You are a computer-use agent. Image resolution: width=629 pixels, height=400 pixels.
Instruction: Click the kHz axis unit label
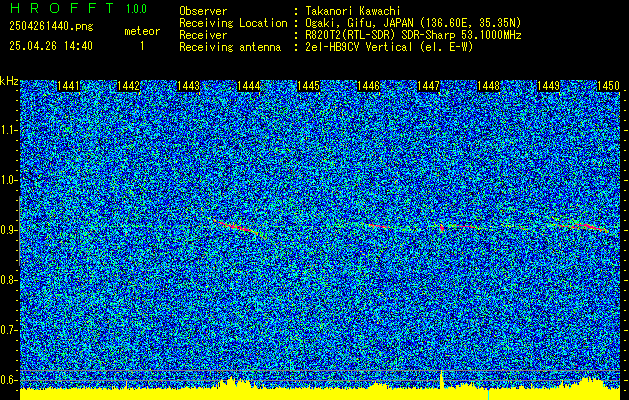pyautogui.click(x=9, y=81)
